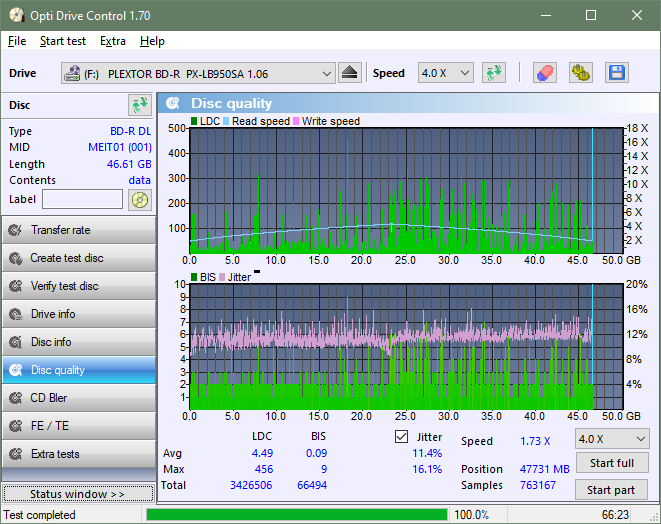Screen dimensions: 661x524
Task: Click the refresh speed icon in toolbar
Action: pos(493,73)
